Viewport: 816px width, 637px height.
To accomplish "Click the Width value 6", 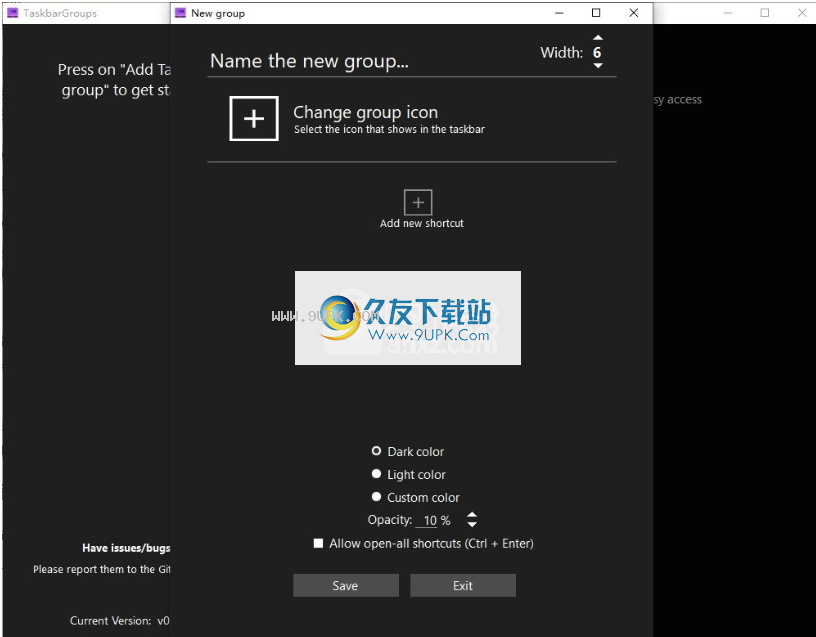I will [x=597, y=52].
